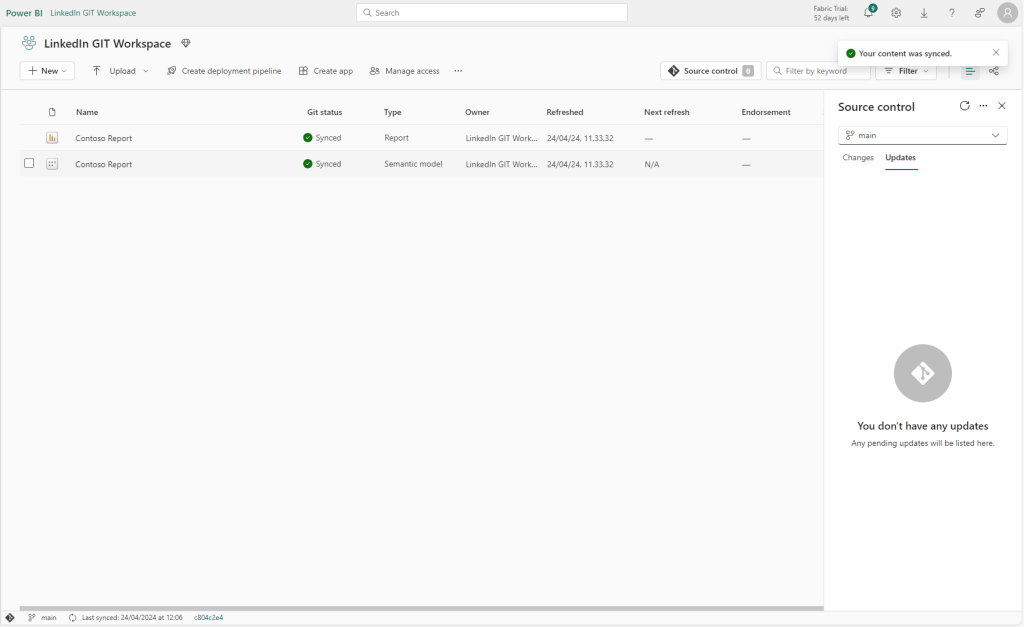Open the Upload dropdown menu
Image resolution: width=1024 pixels, height=627 pixels.
point(120,71)
